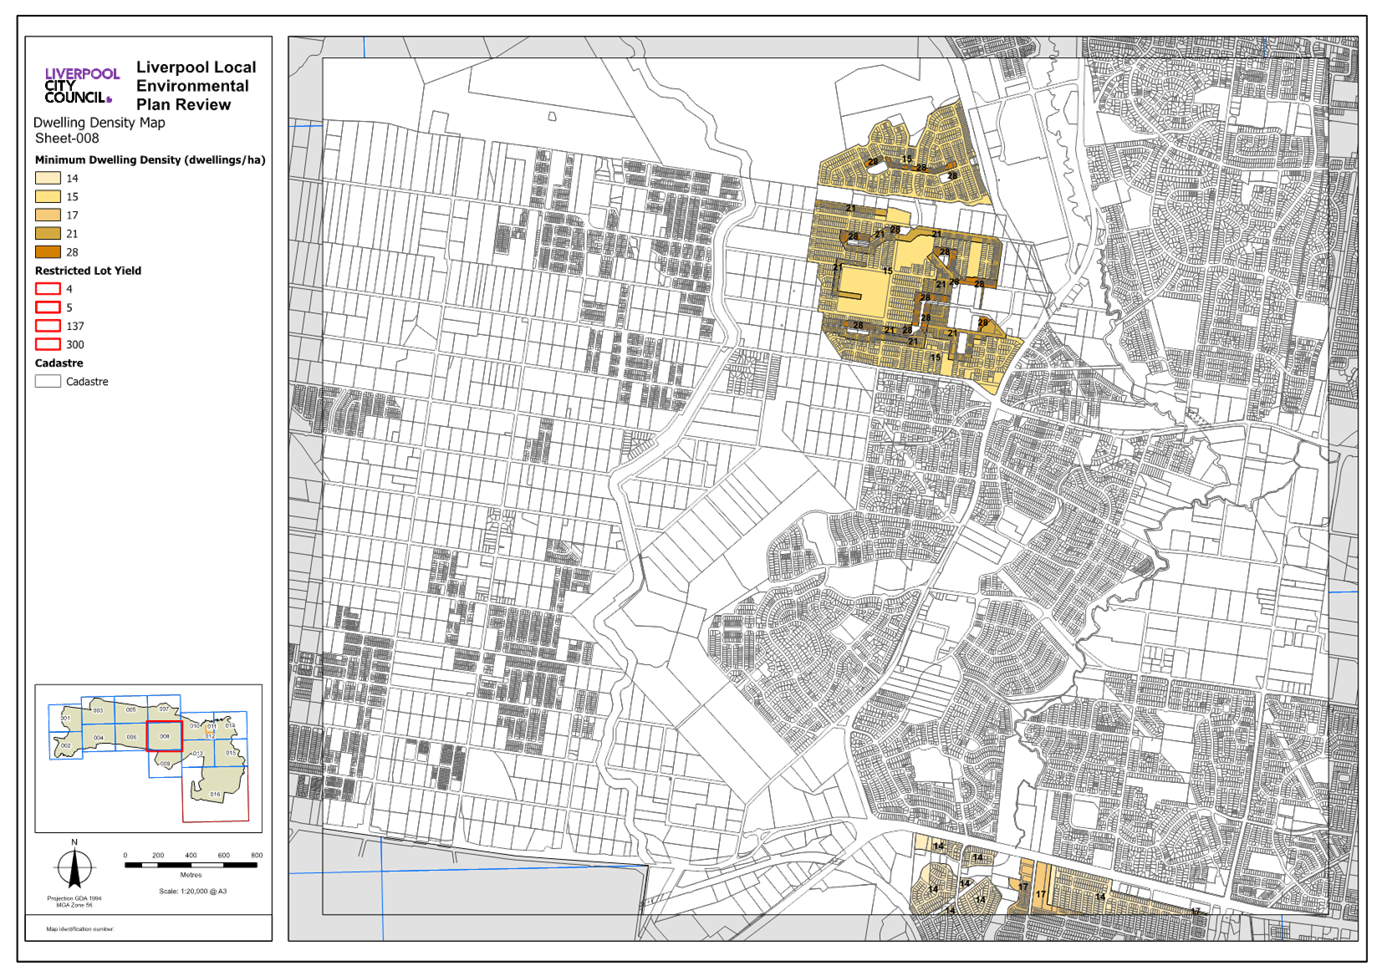This screenshot has height=977, width=1382.
Task: Click the '400' scale bar value
Action: click(x=191, y=856)
